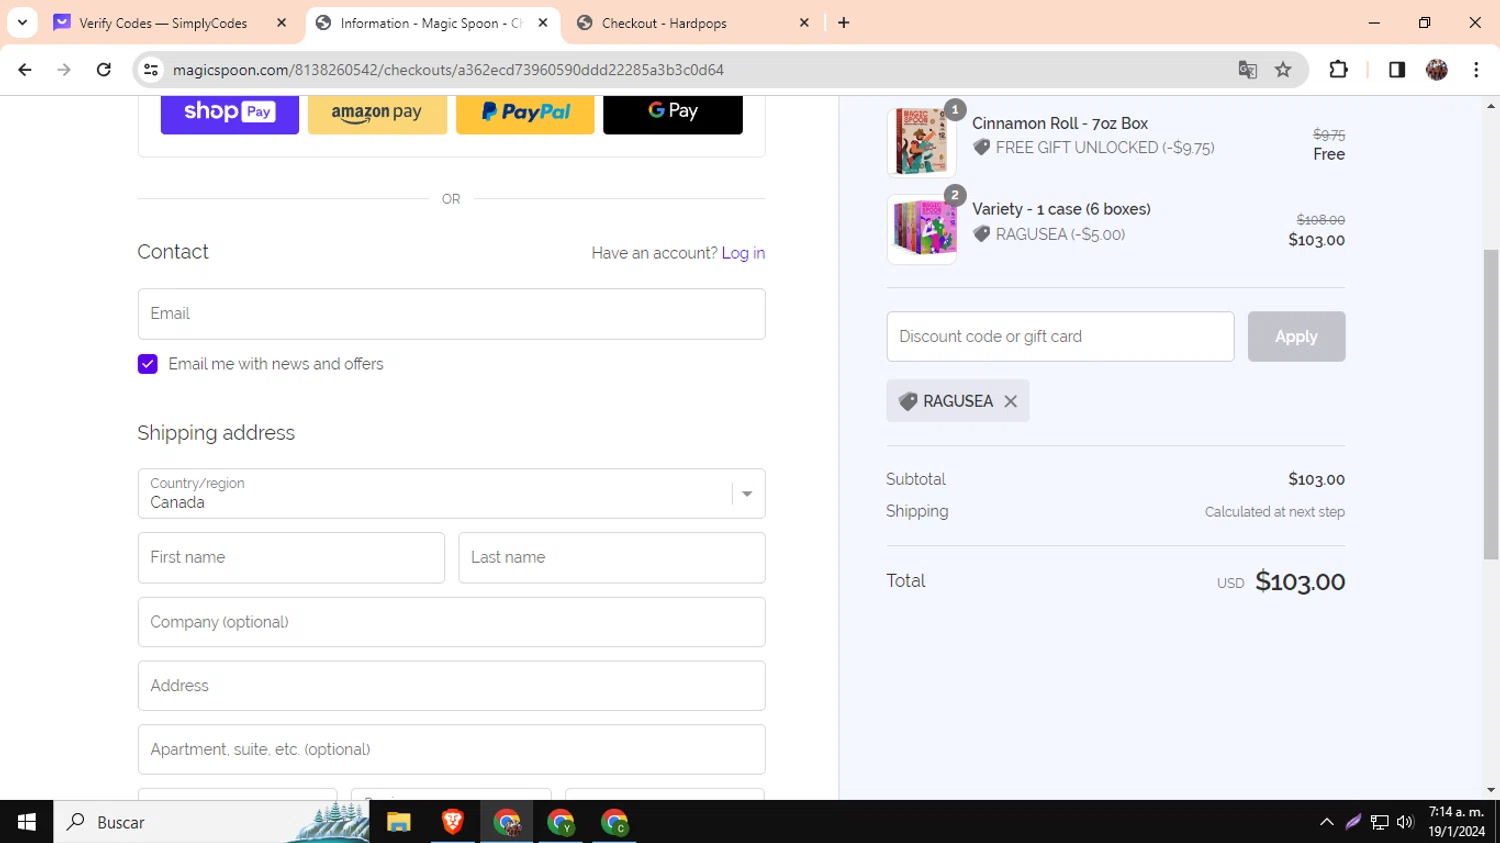Click the $103.00 total amount
Image resolution: width=1500 pixels, height=843 pixels.
point(1300,582)
